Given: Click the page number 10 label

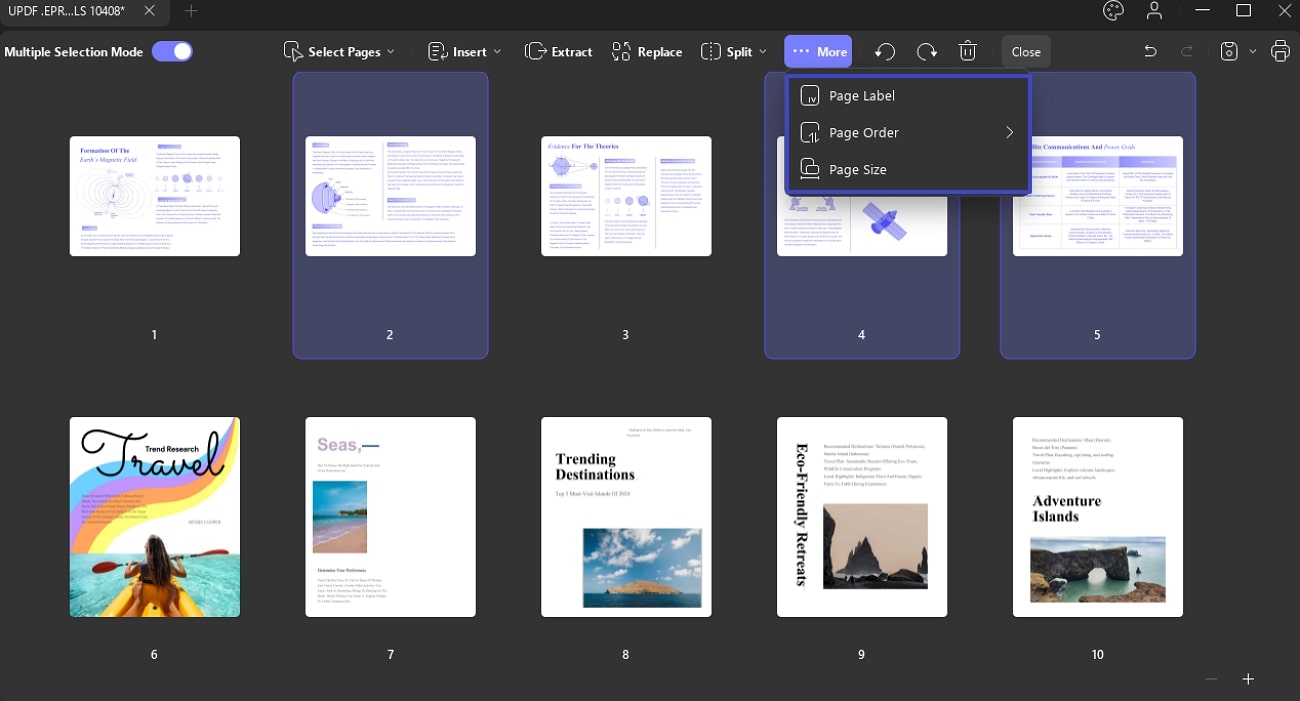Looking at the screenshot, I should [1098, 654].
